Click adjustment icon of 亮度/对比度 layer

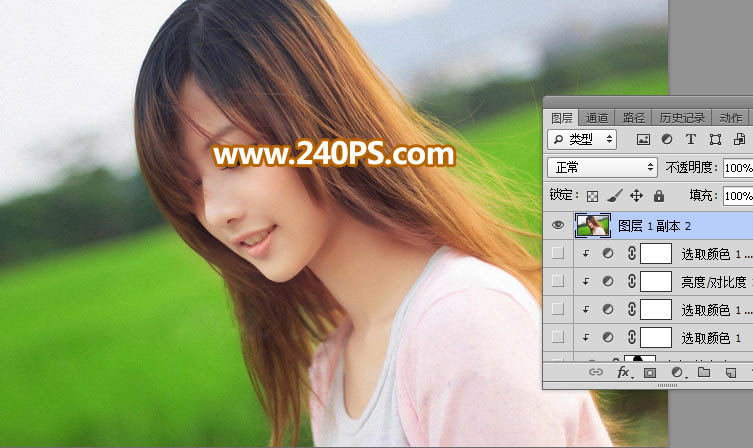(607, 281)
